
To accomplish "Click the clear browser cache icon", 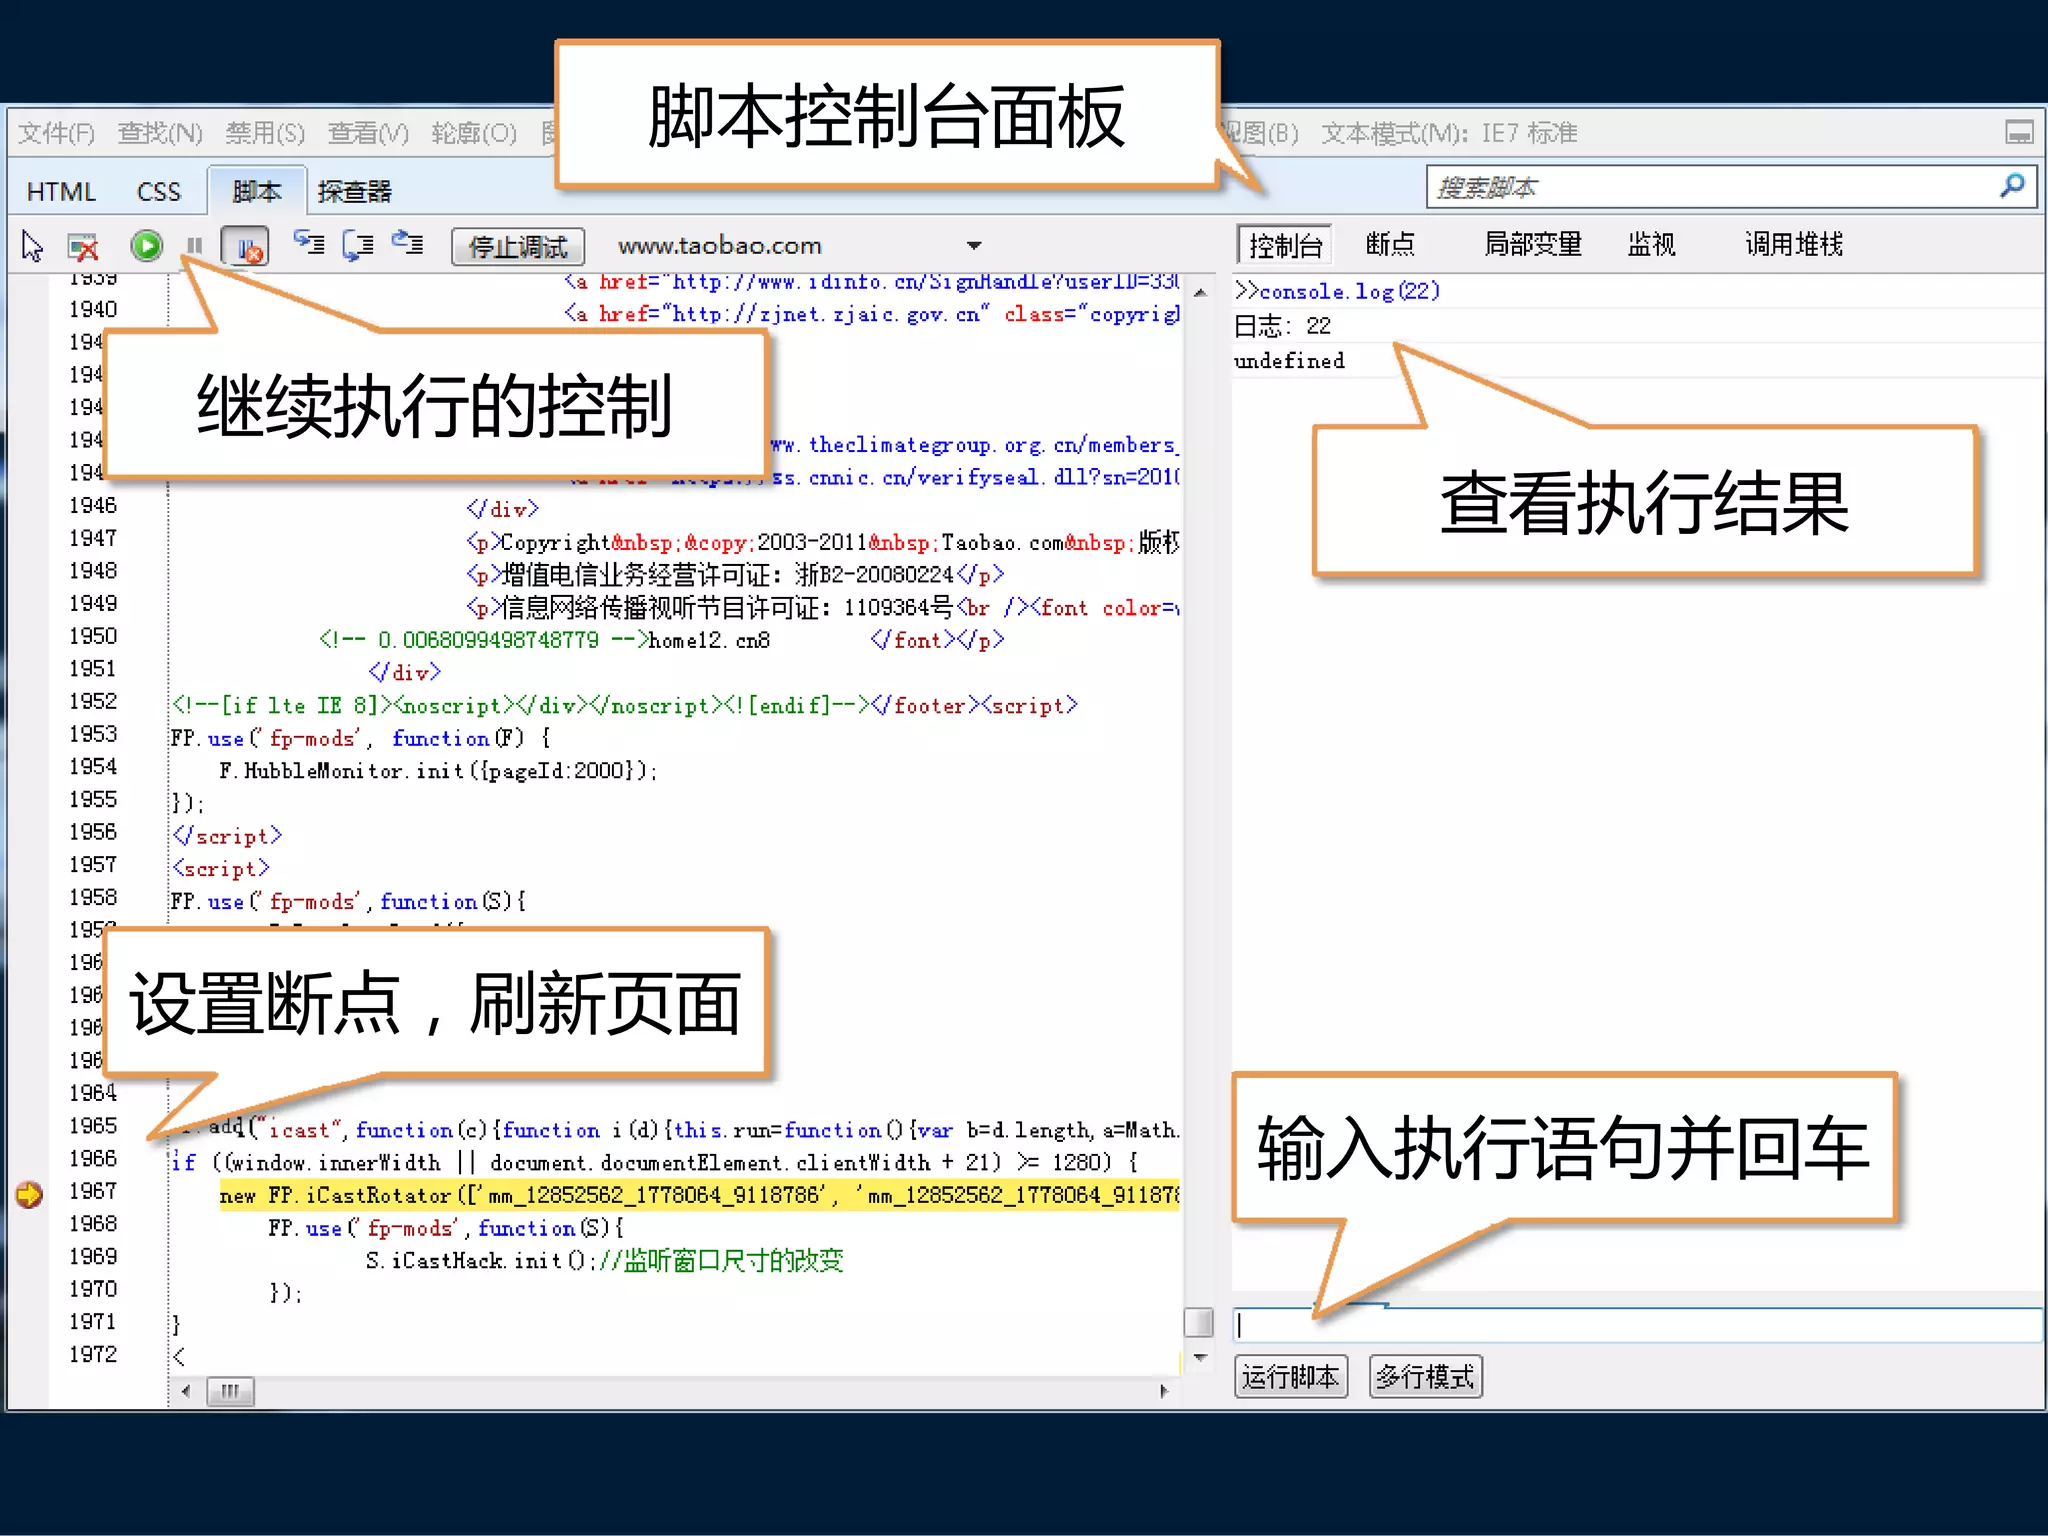I will pos(83,245).
